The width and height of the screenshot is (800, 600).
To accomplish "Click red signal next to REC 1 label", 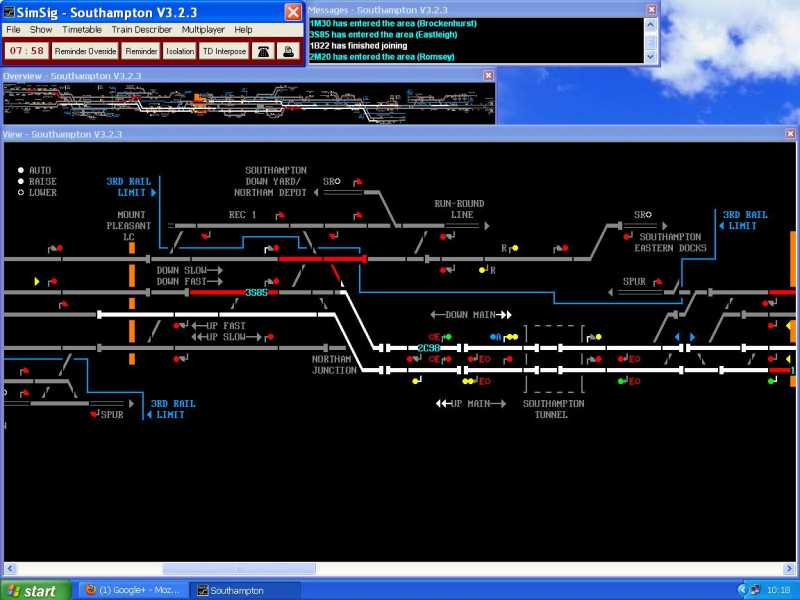I will 280,215.
